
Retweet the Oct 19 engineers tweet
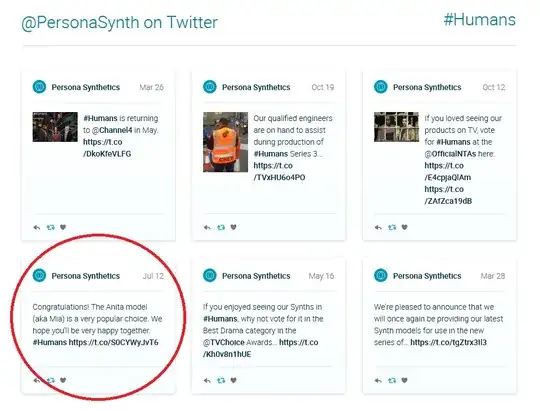click(221, 227)
